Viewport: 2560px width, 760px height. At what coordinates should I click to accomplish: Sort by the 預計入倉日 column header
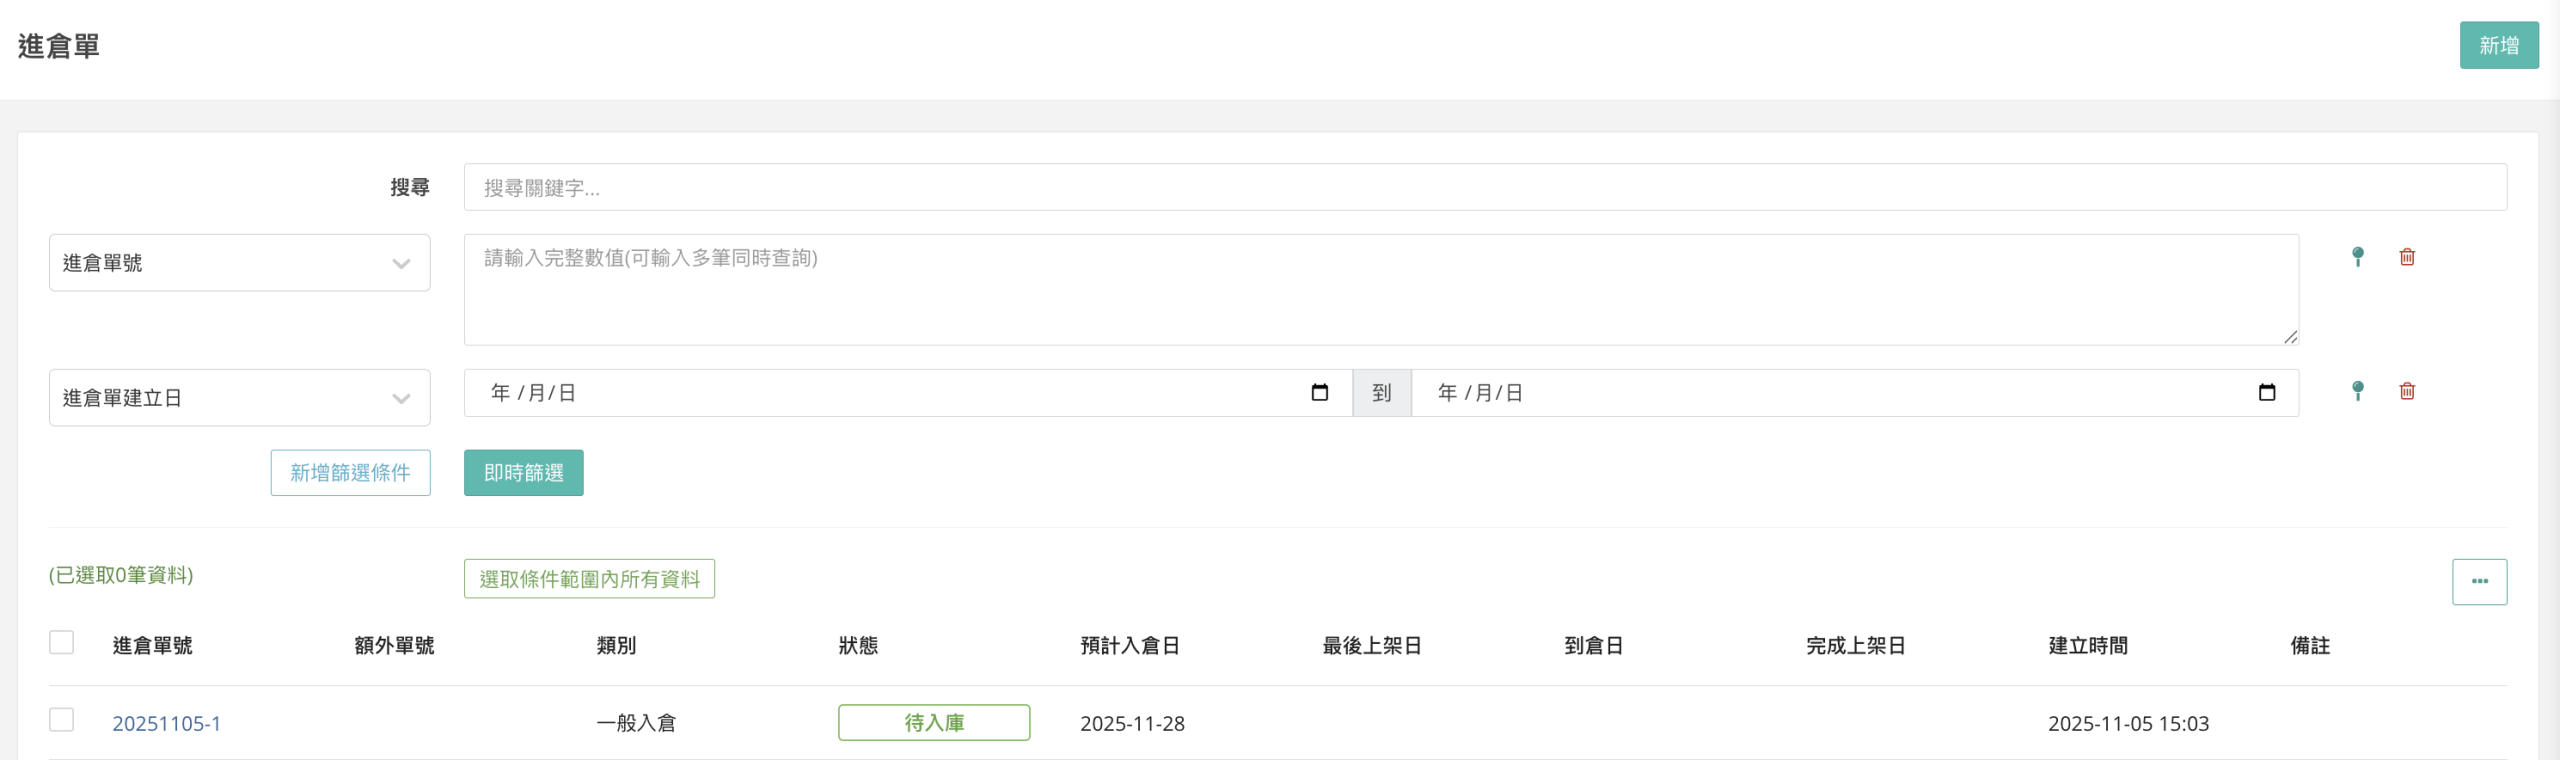pos(1130,646)
